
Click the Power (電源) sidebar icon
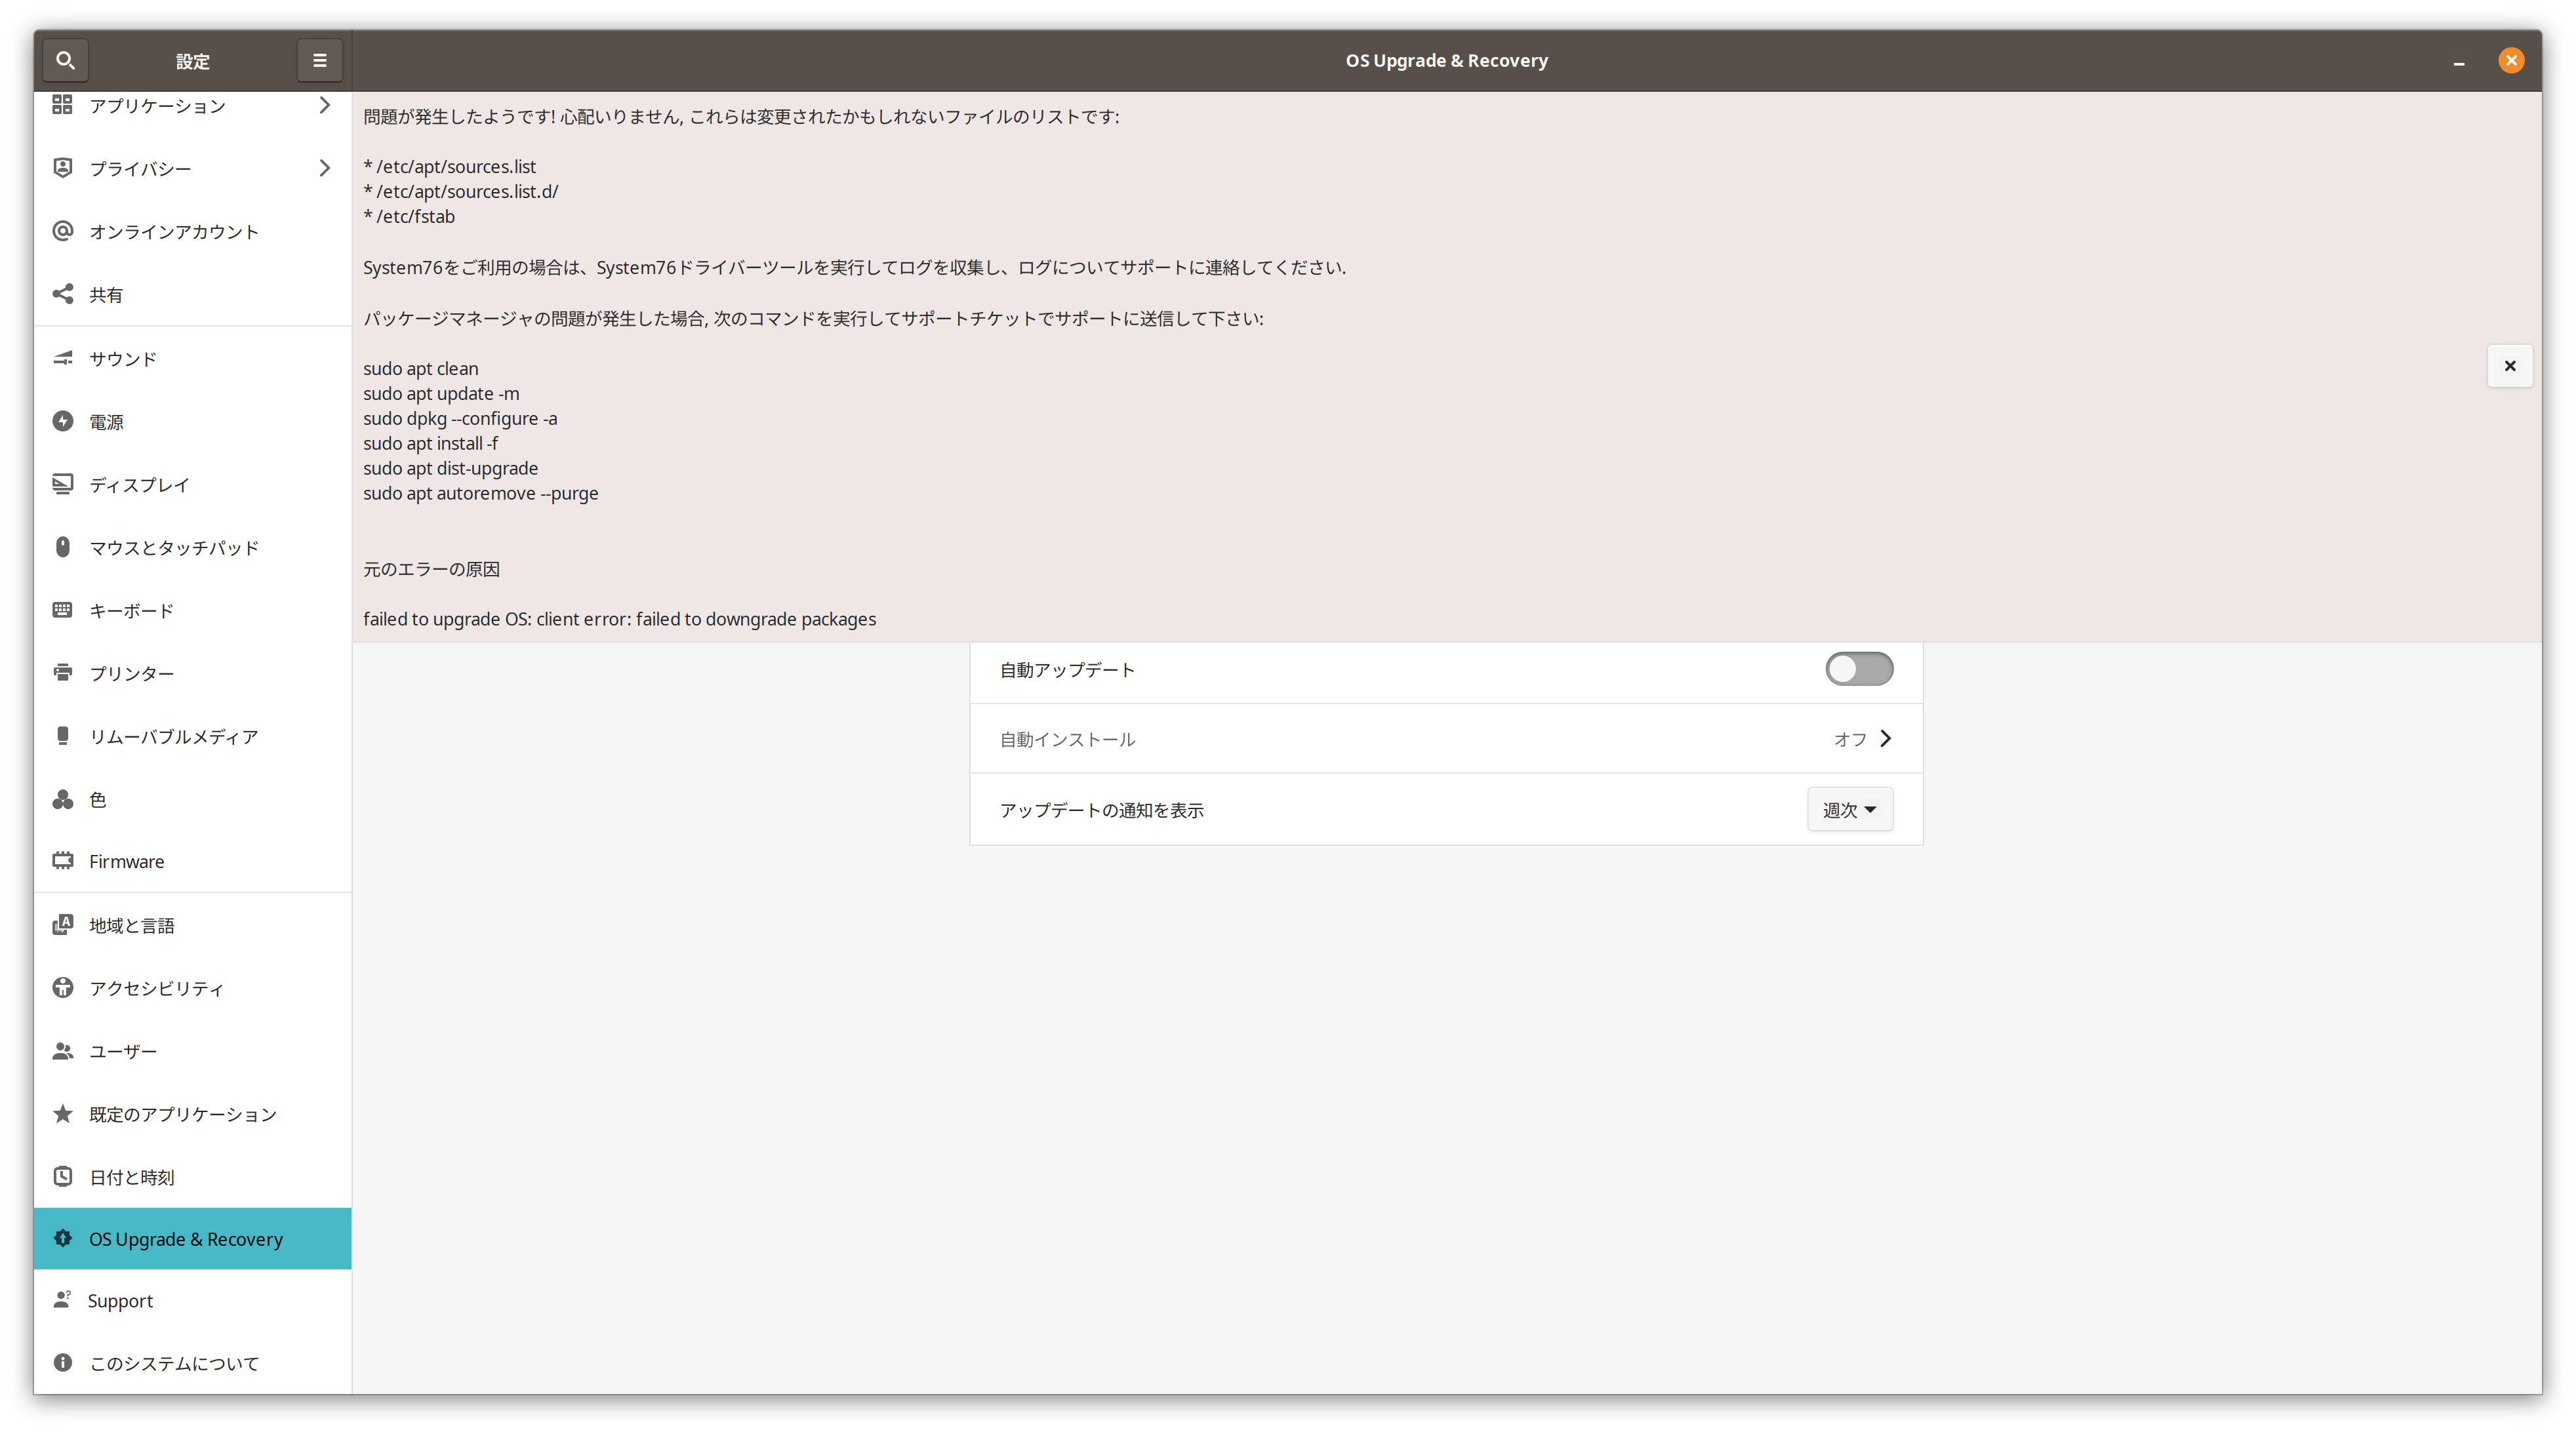point(63,421)
